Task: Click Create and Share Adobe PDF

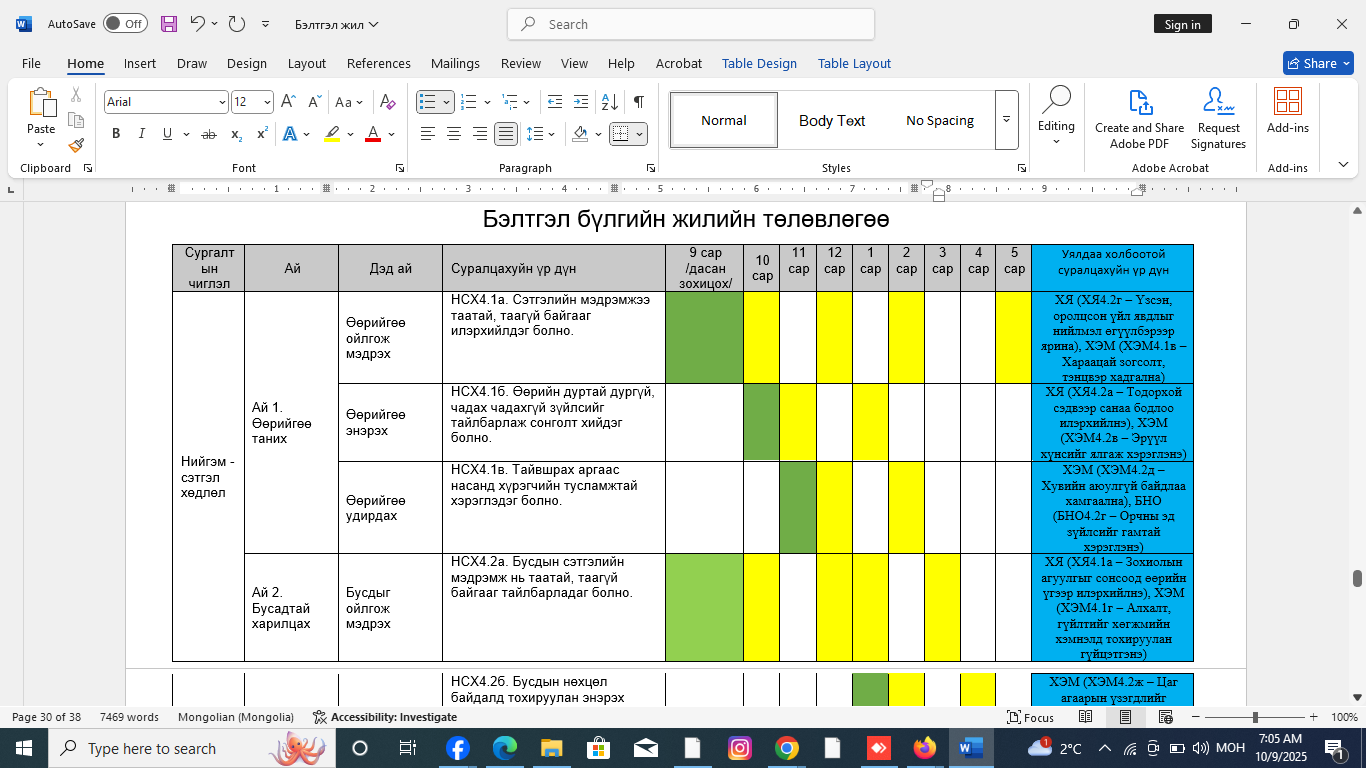Action: pyautogui.click(x=1139, y=118)
